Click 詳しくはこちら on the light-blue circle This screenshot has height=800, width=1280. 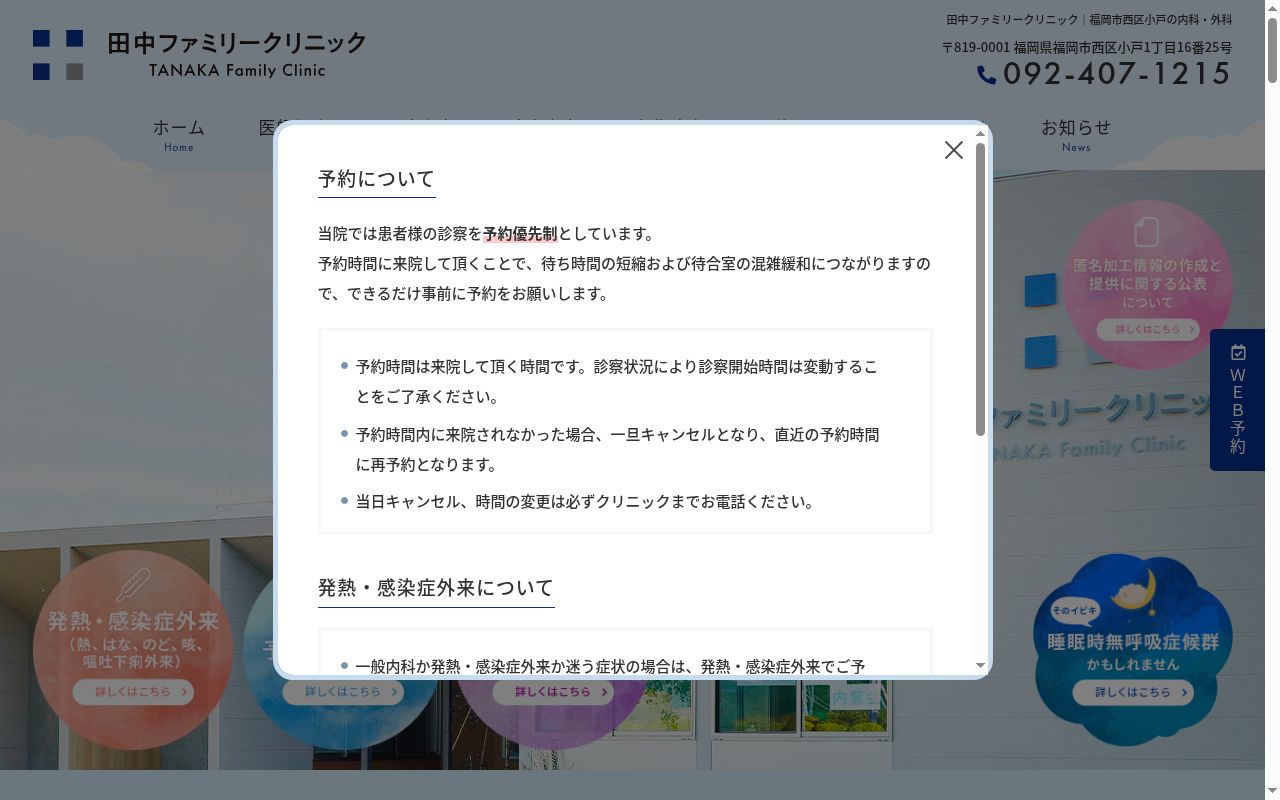click(x=343, y=692)
